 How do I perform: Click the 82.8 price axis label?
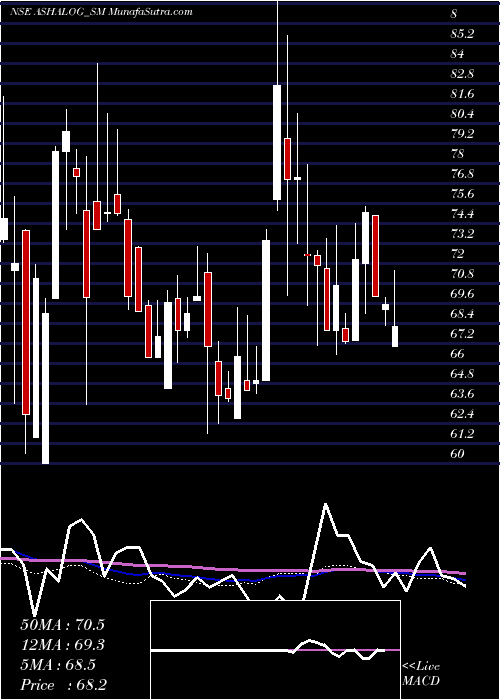click(462, 74)
